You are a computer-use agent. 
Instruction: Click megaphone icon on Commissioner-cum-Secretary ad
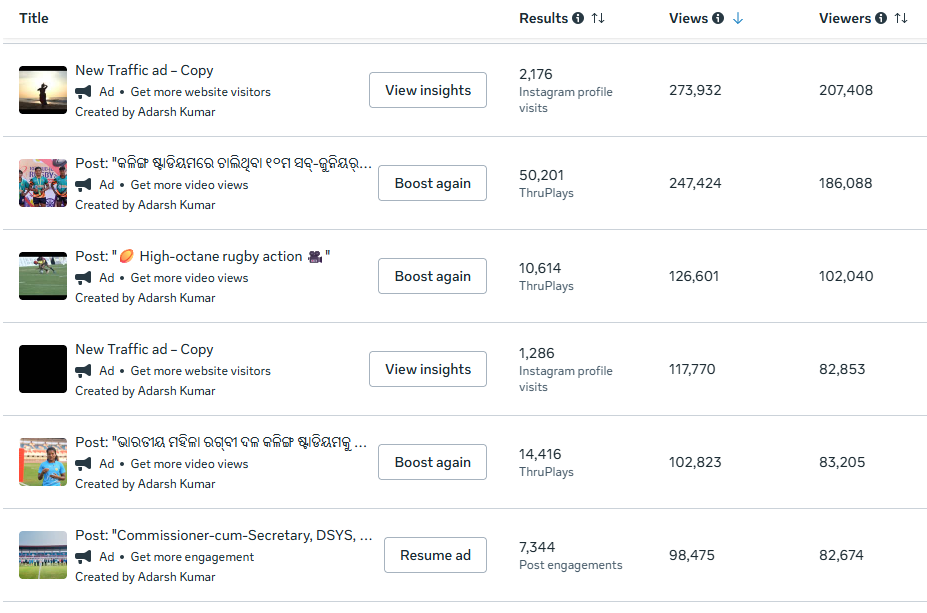82,557
